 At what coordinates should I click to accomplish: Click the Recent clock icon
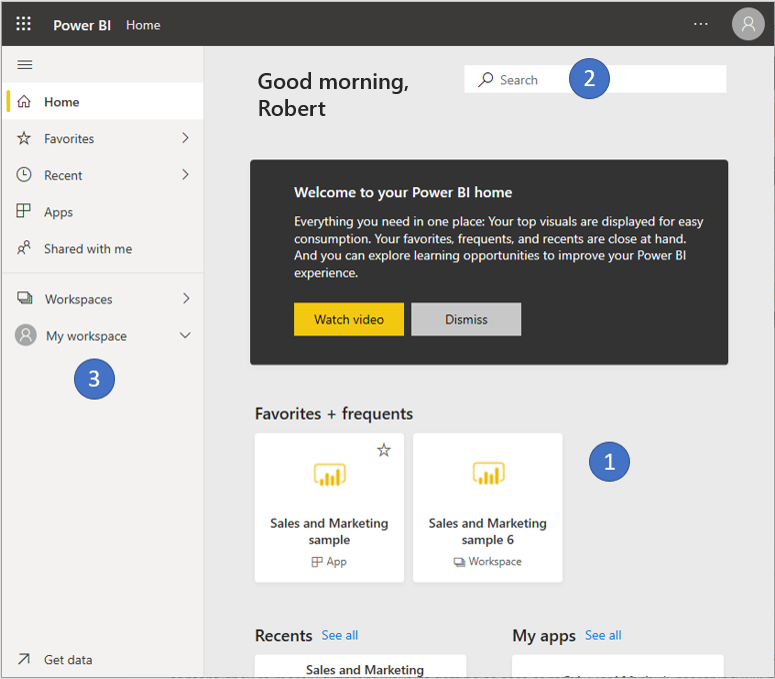[x=24, y=174]
